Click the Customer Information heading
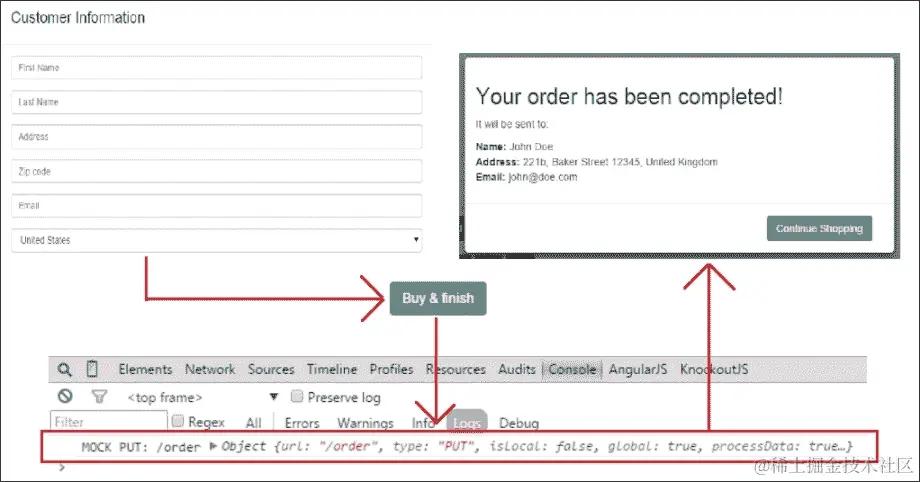Viewport: 920px width, 482px height. point(78,18)
